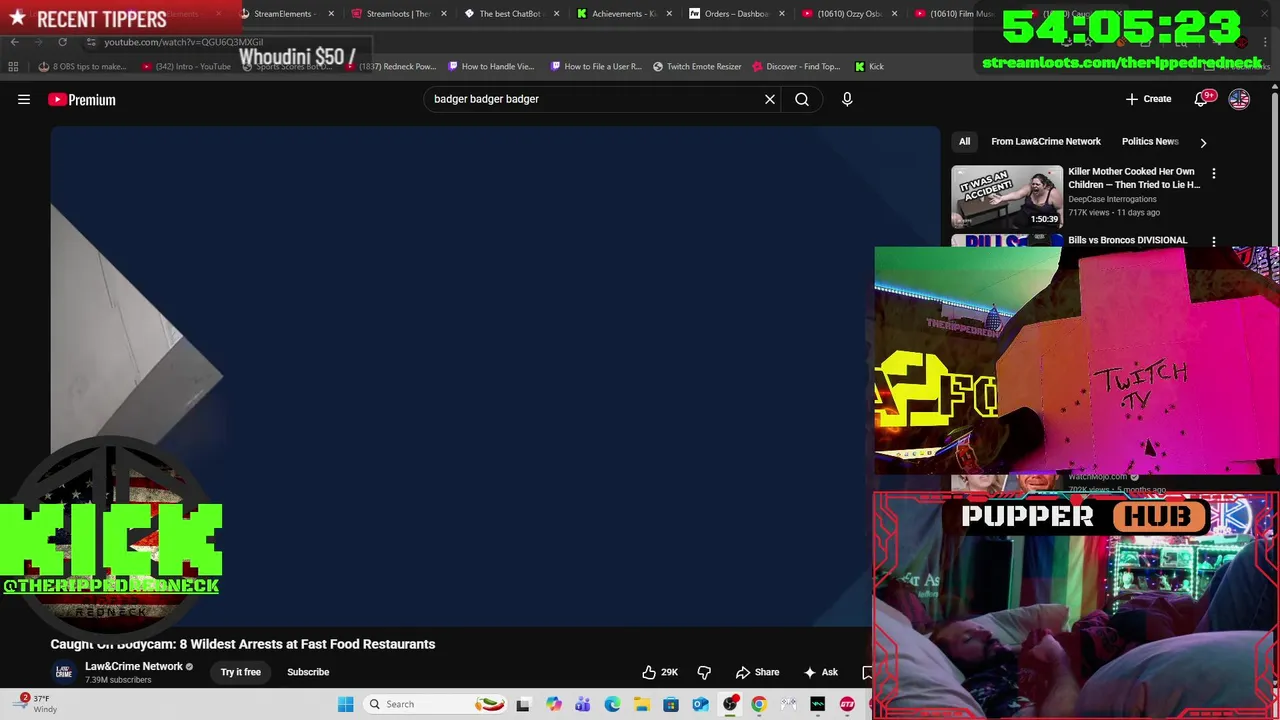Open Killer Mother Cooked video title

pos(1134,178)
